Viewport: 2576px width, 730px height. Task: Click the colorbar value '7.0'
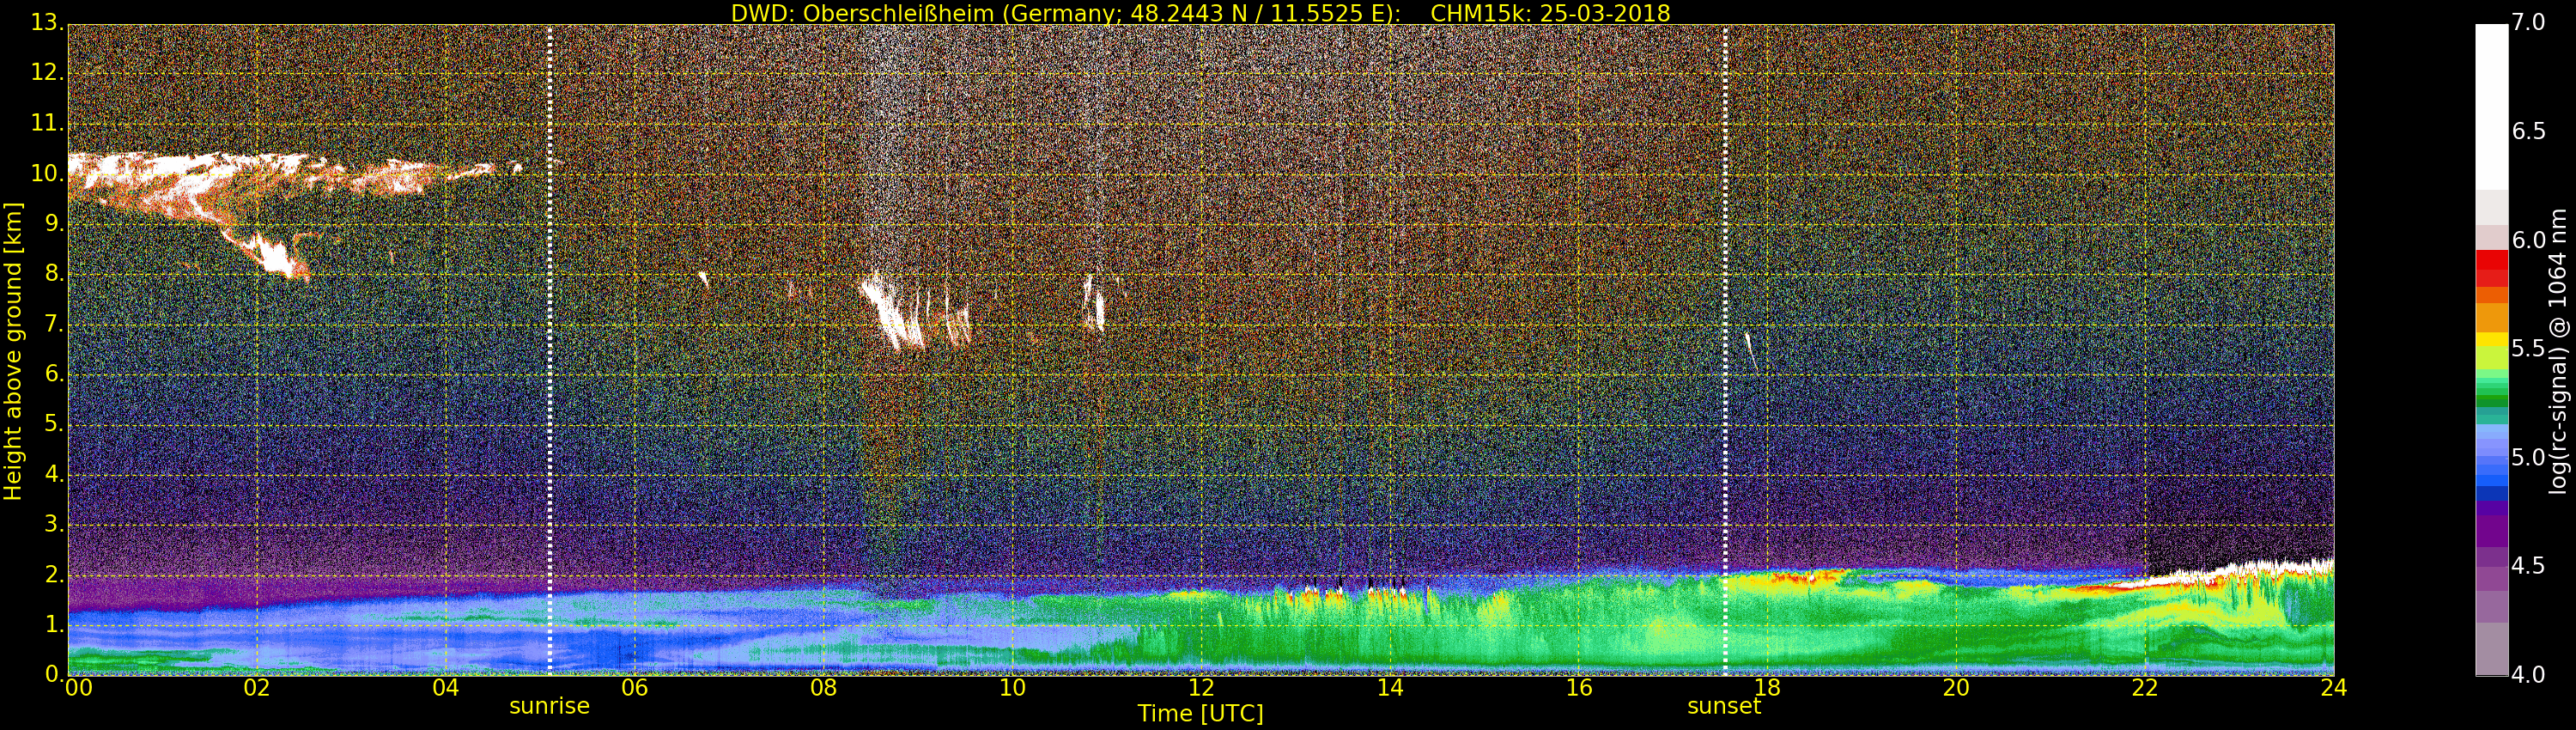2529,23
